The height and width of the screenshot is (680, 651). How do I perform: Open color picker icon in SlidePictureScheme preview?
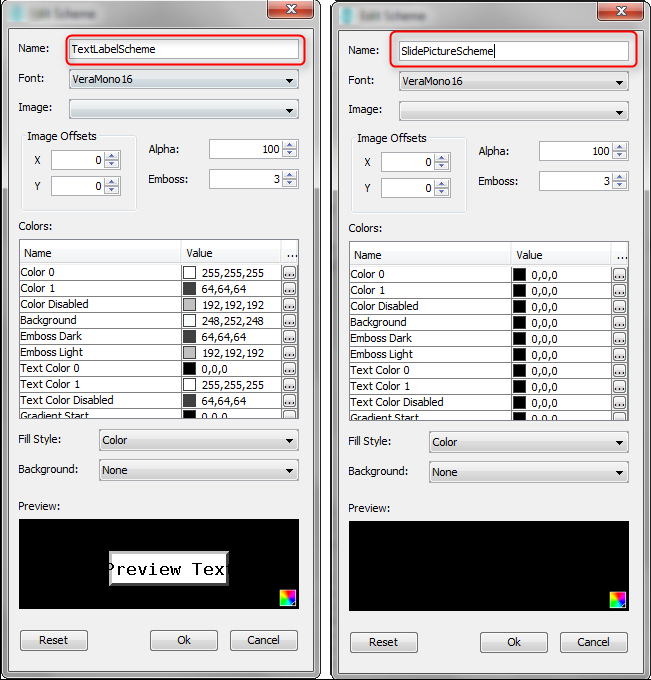coord(618,600)
